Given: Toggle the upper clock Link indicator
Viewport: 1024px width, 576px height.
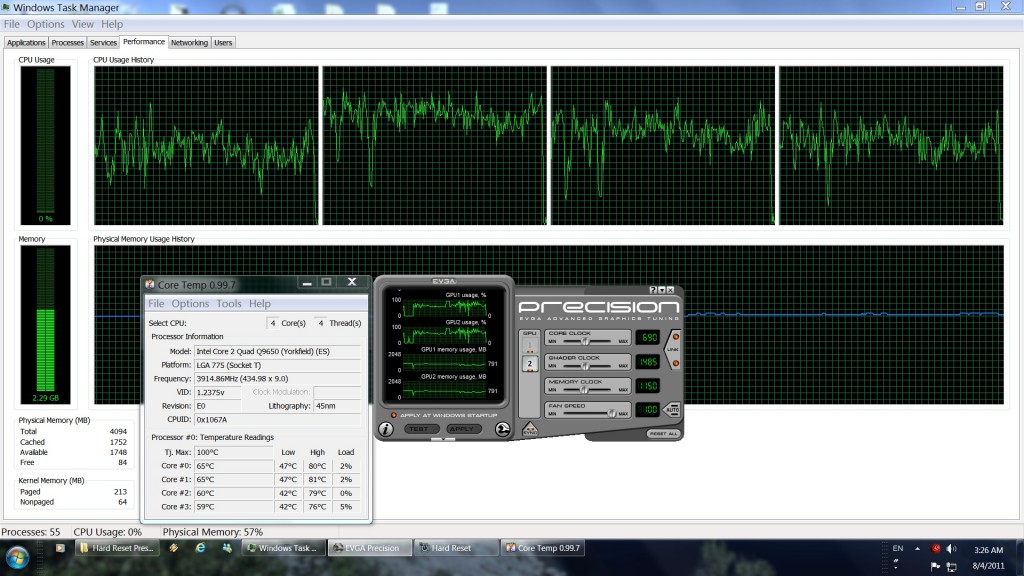Looking at the screenshot, I should point(675,335).
